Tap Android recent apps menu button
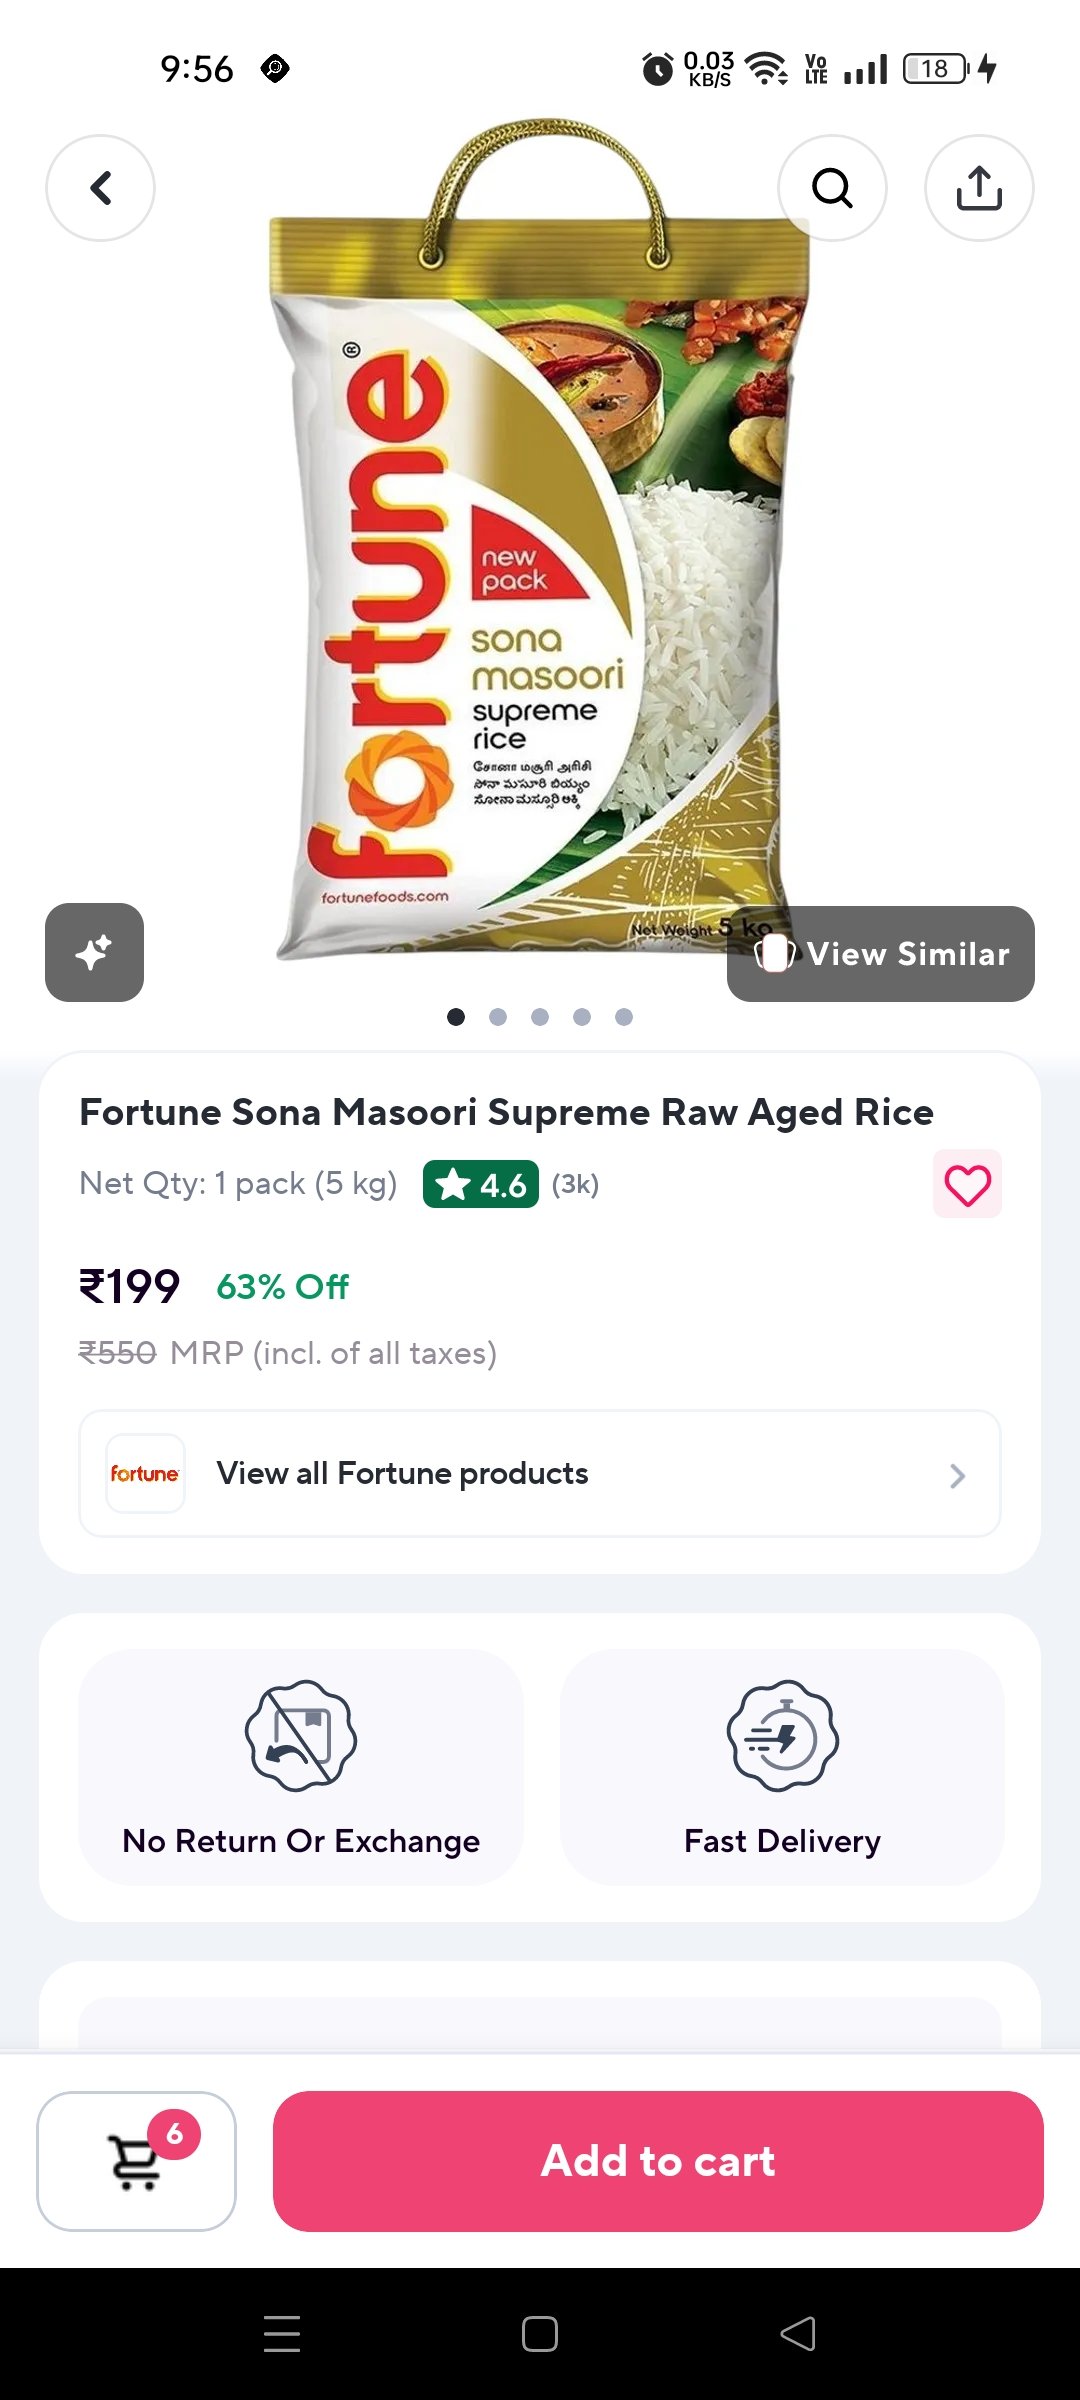Viewport: 1080px width, 2400px height. [x=282, y=2334]
